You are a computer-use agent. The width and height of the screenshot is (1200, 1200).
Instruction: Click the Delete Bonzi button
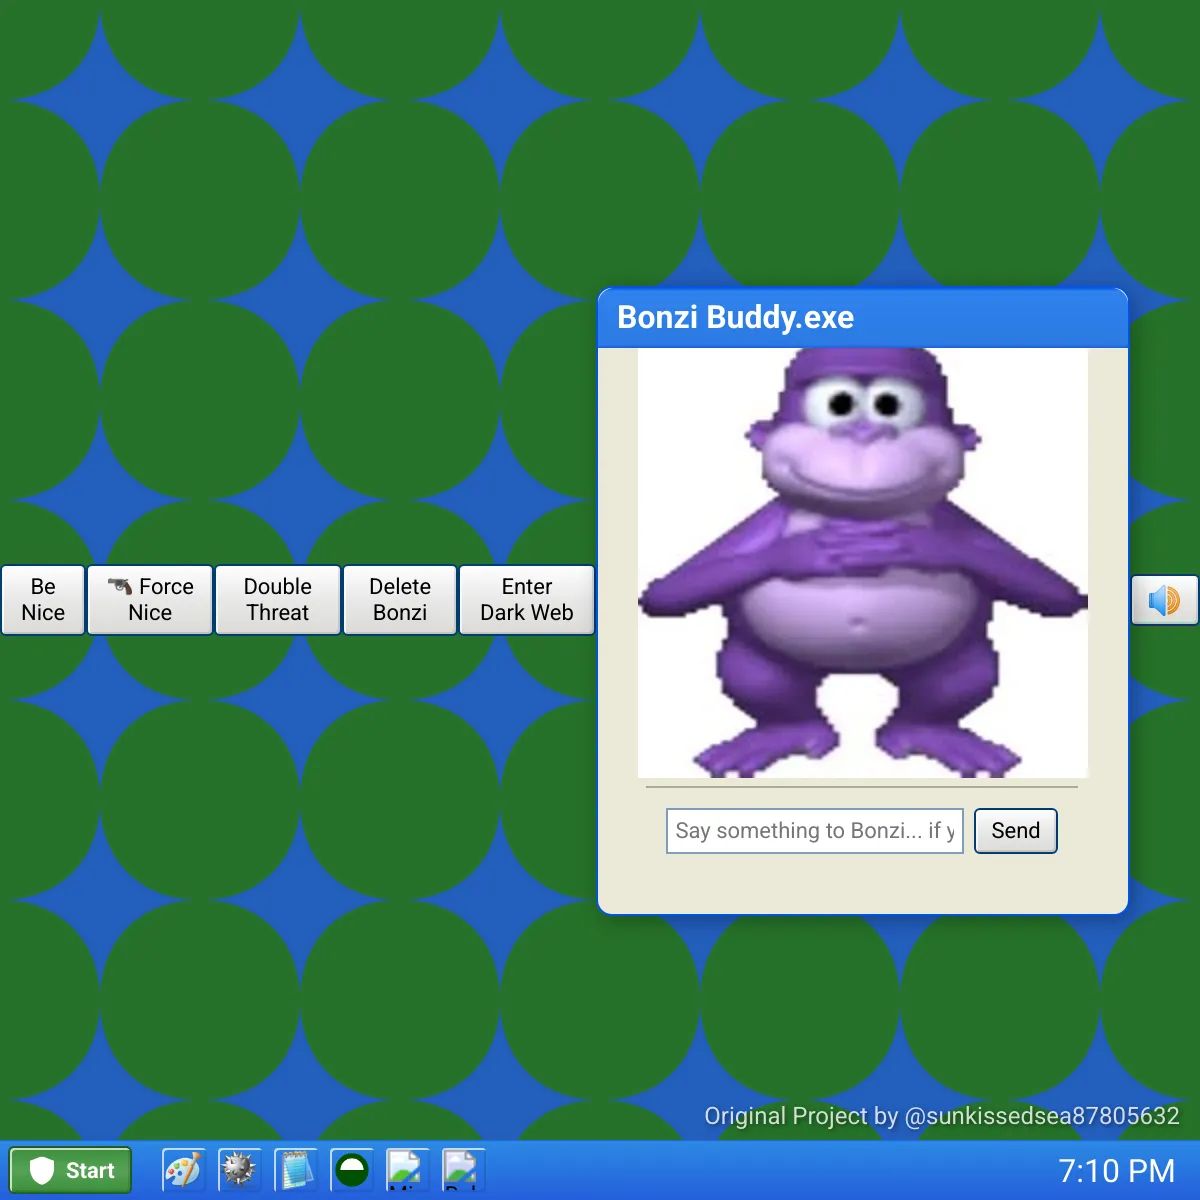pos(400,600)
